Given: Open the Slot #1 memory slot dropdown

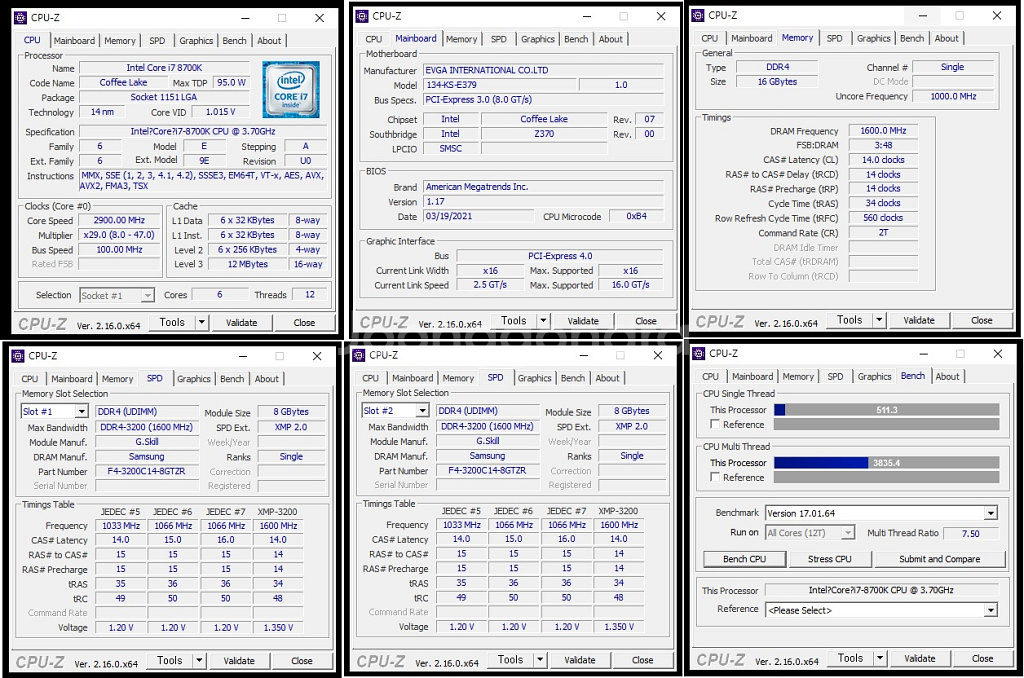Looking at the screenshot, I should tap(82, 412).
